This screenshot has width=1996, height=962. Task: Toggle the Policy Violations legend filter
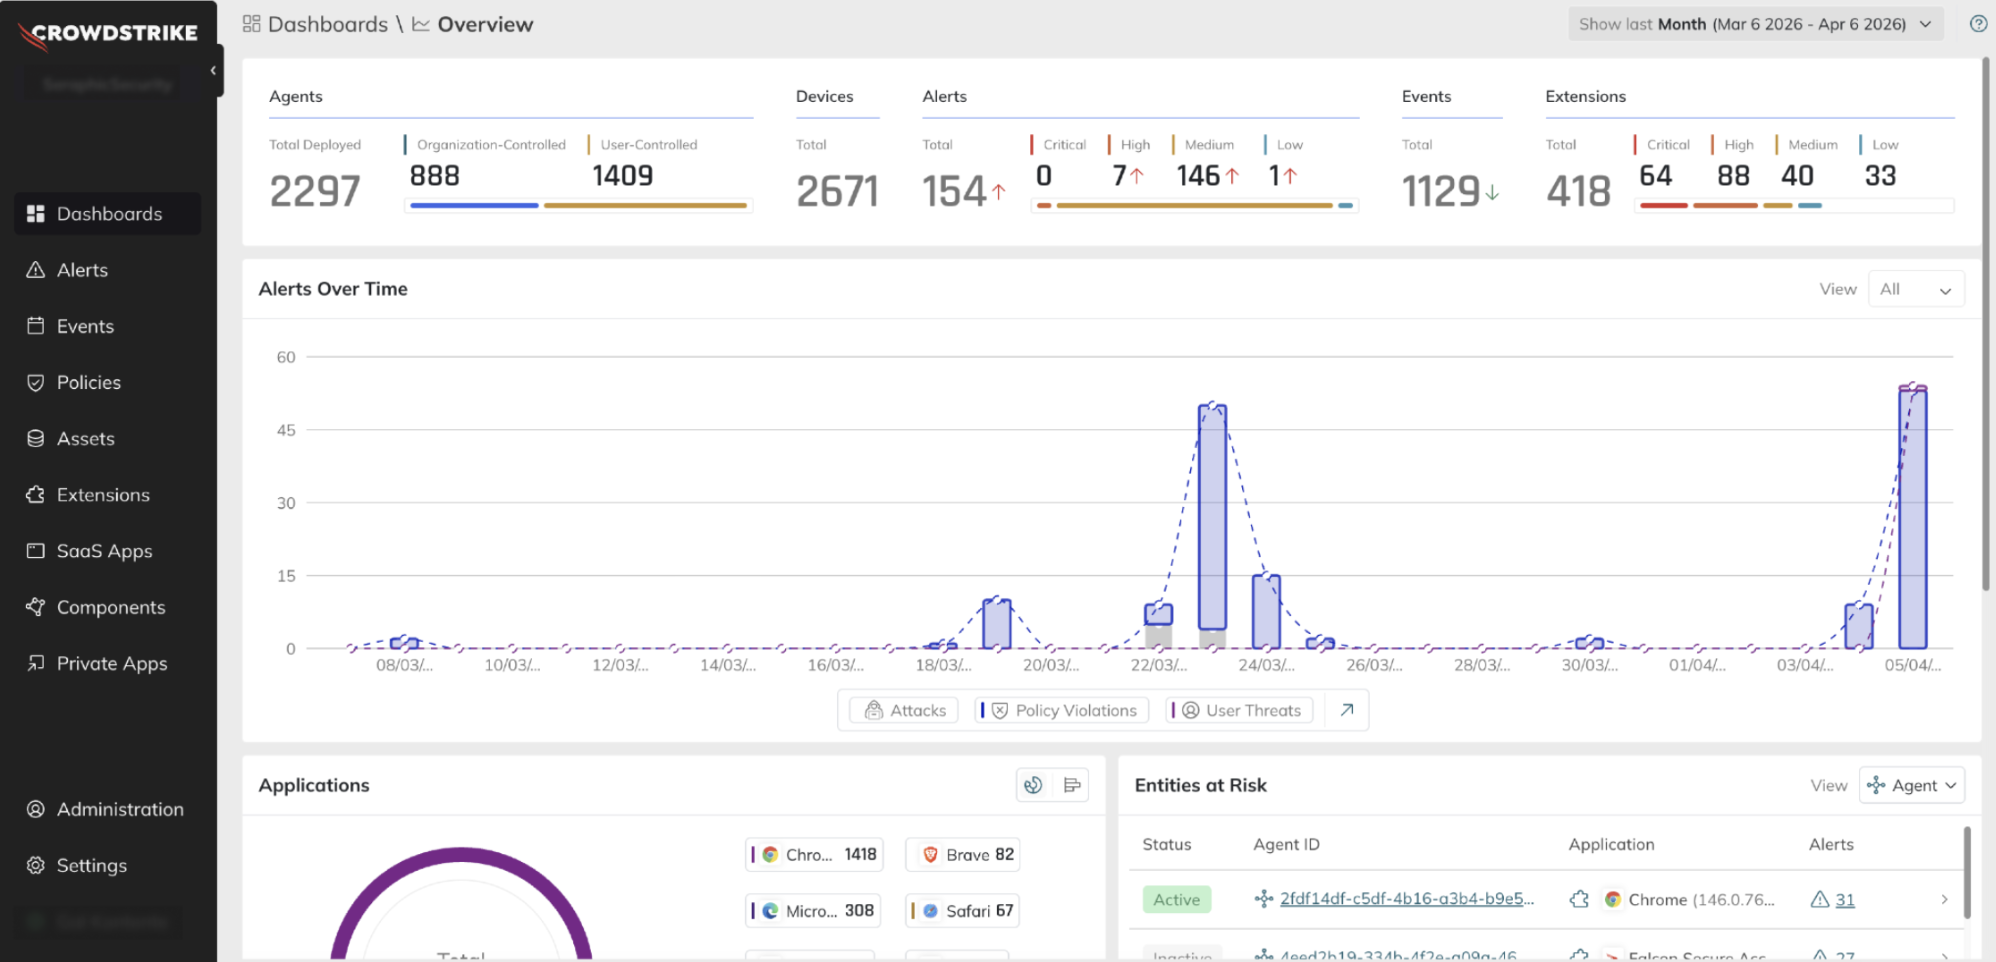pos(1061,710)
